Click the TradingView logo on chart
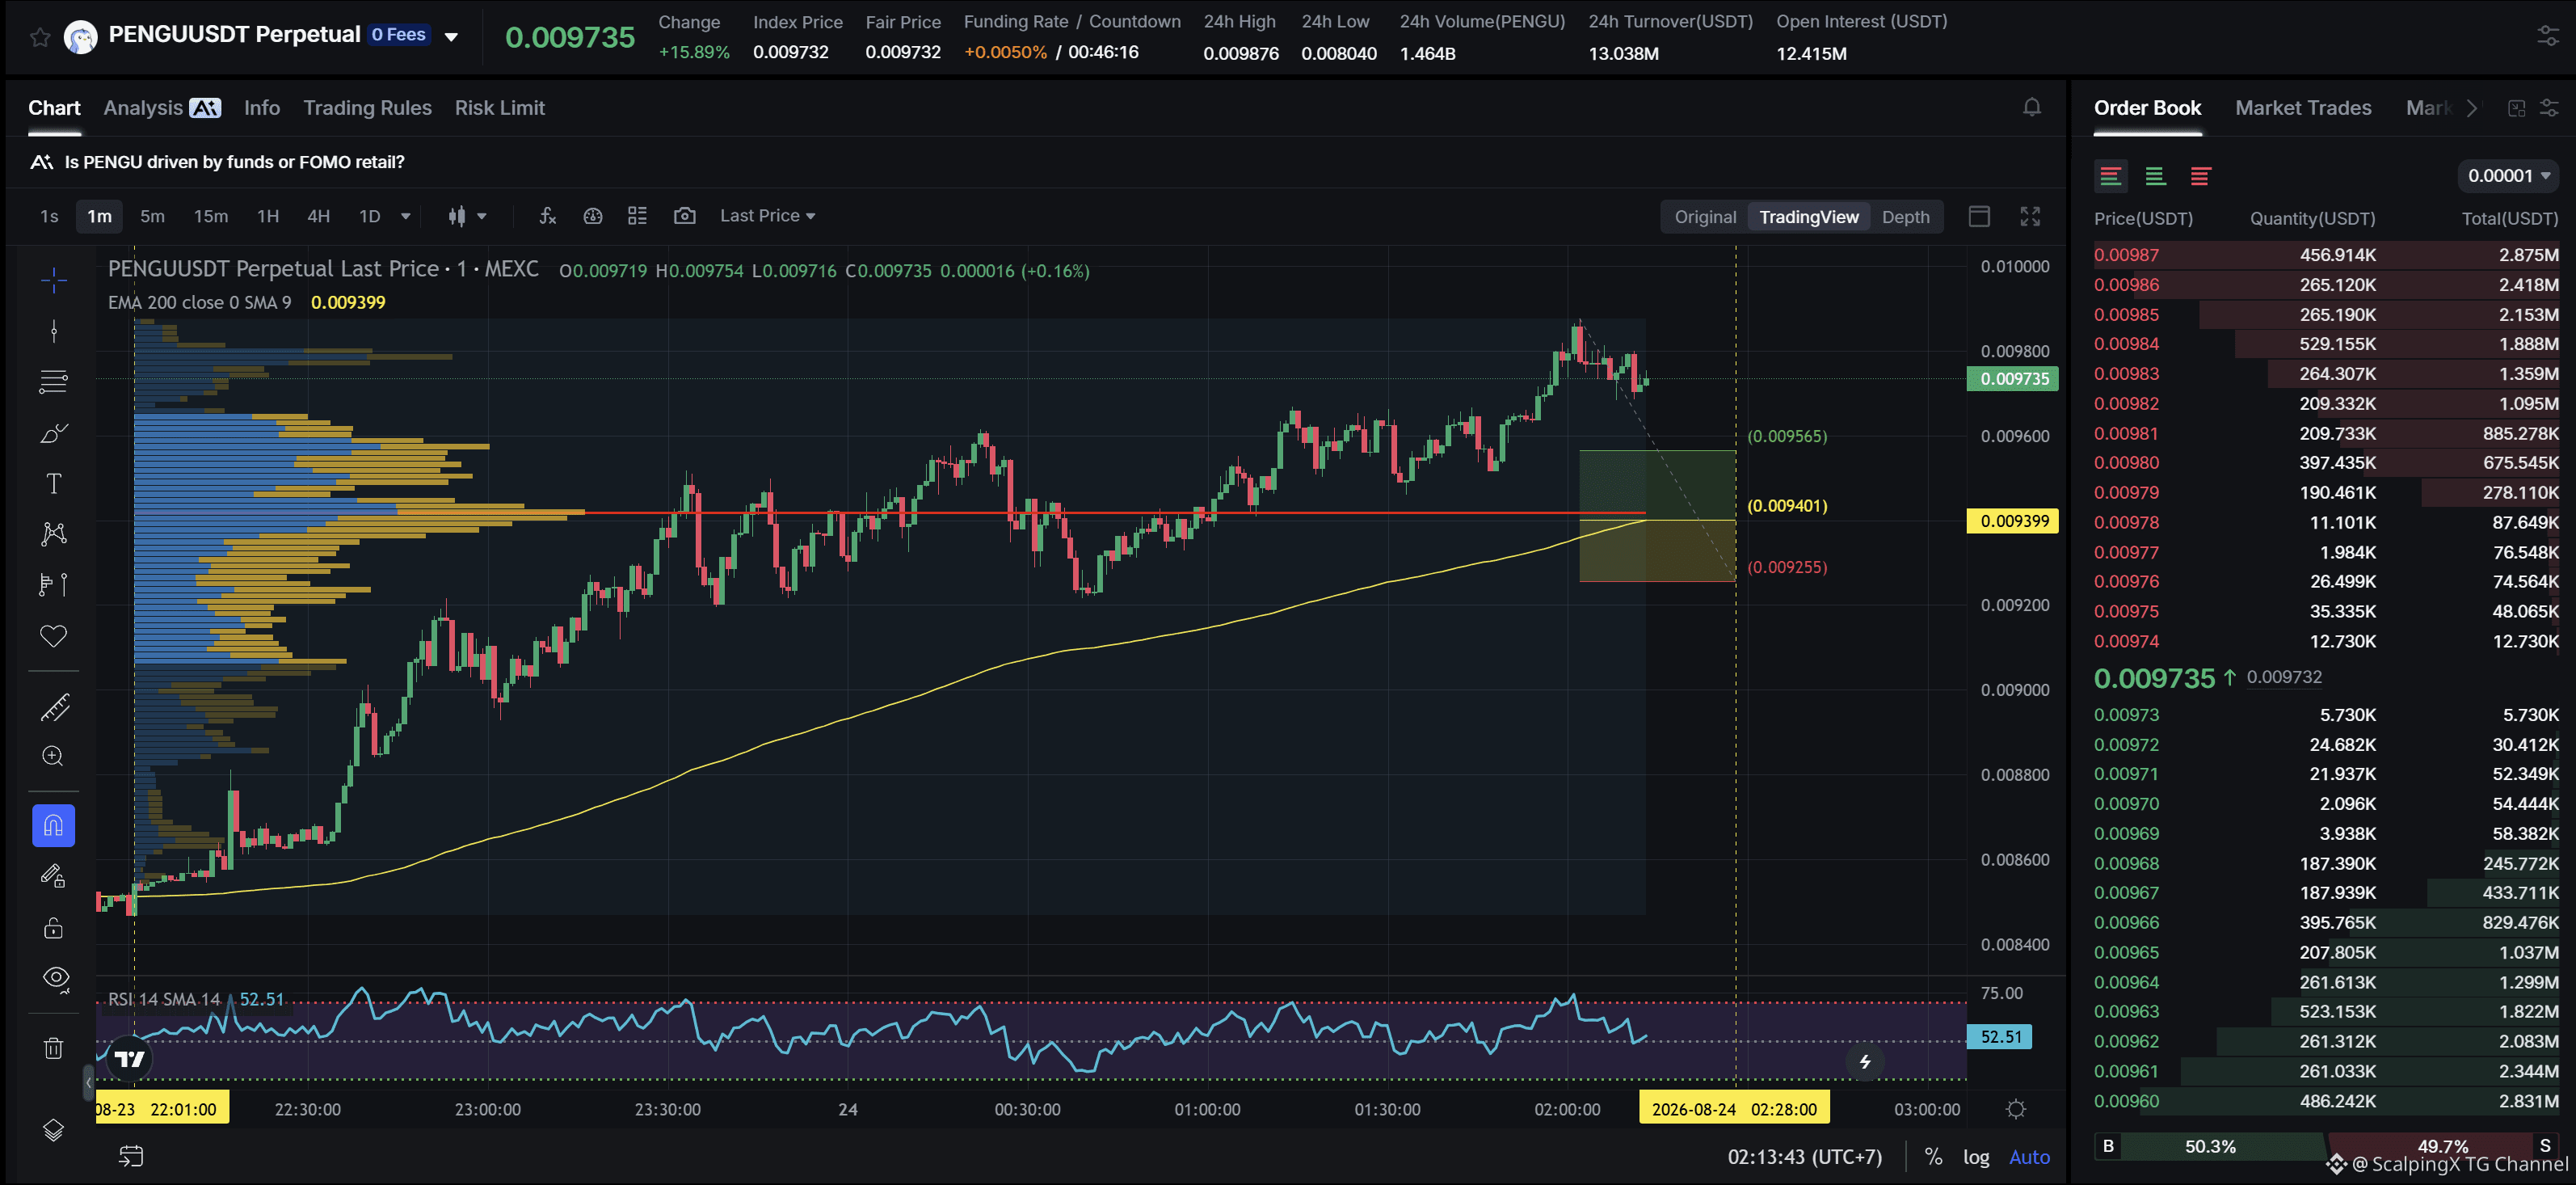The width and height of the screenshot is (2576, 1185). tap(130, 1058)
